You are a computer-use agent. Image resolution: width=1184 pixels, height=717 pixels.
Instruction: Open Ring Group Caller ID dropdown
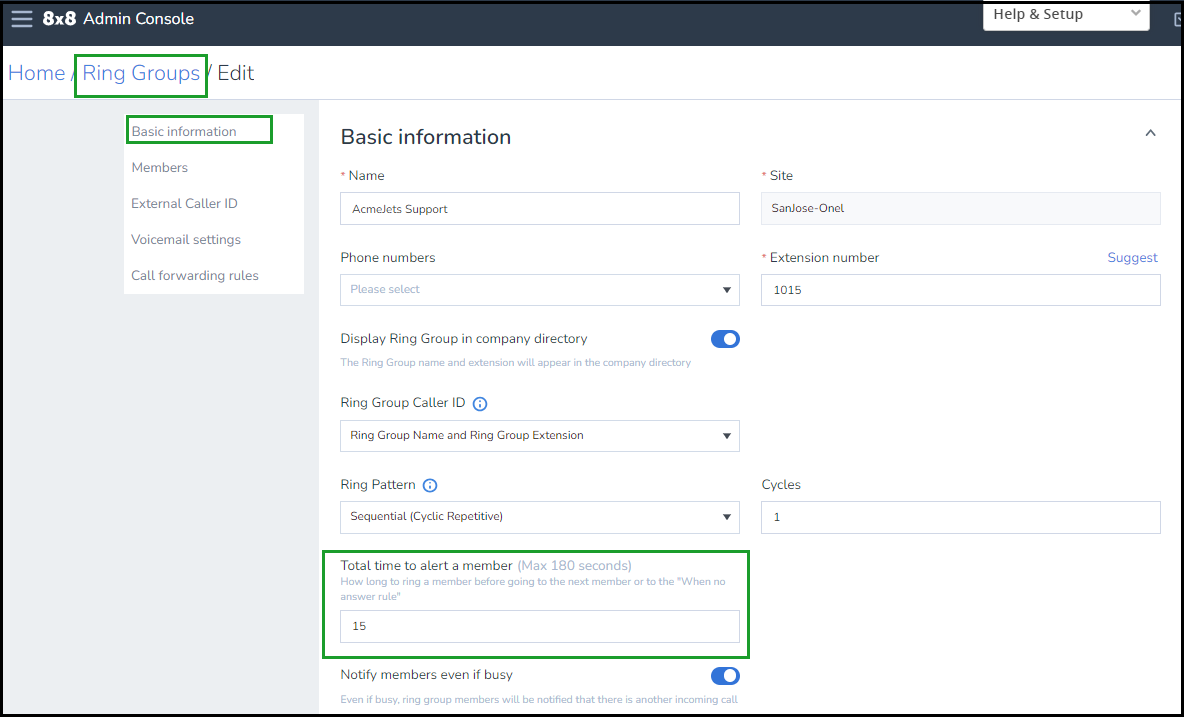[x=540, y=435]
